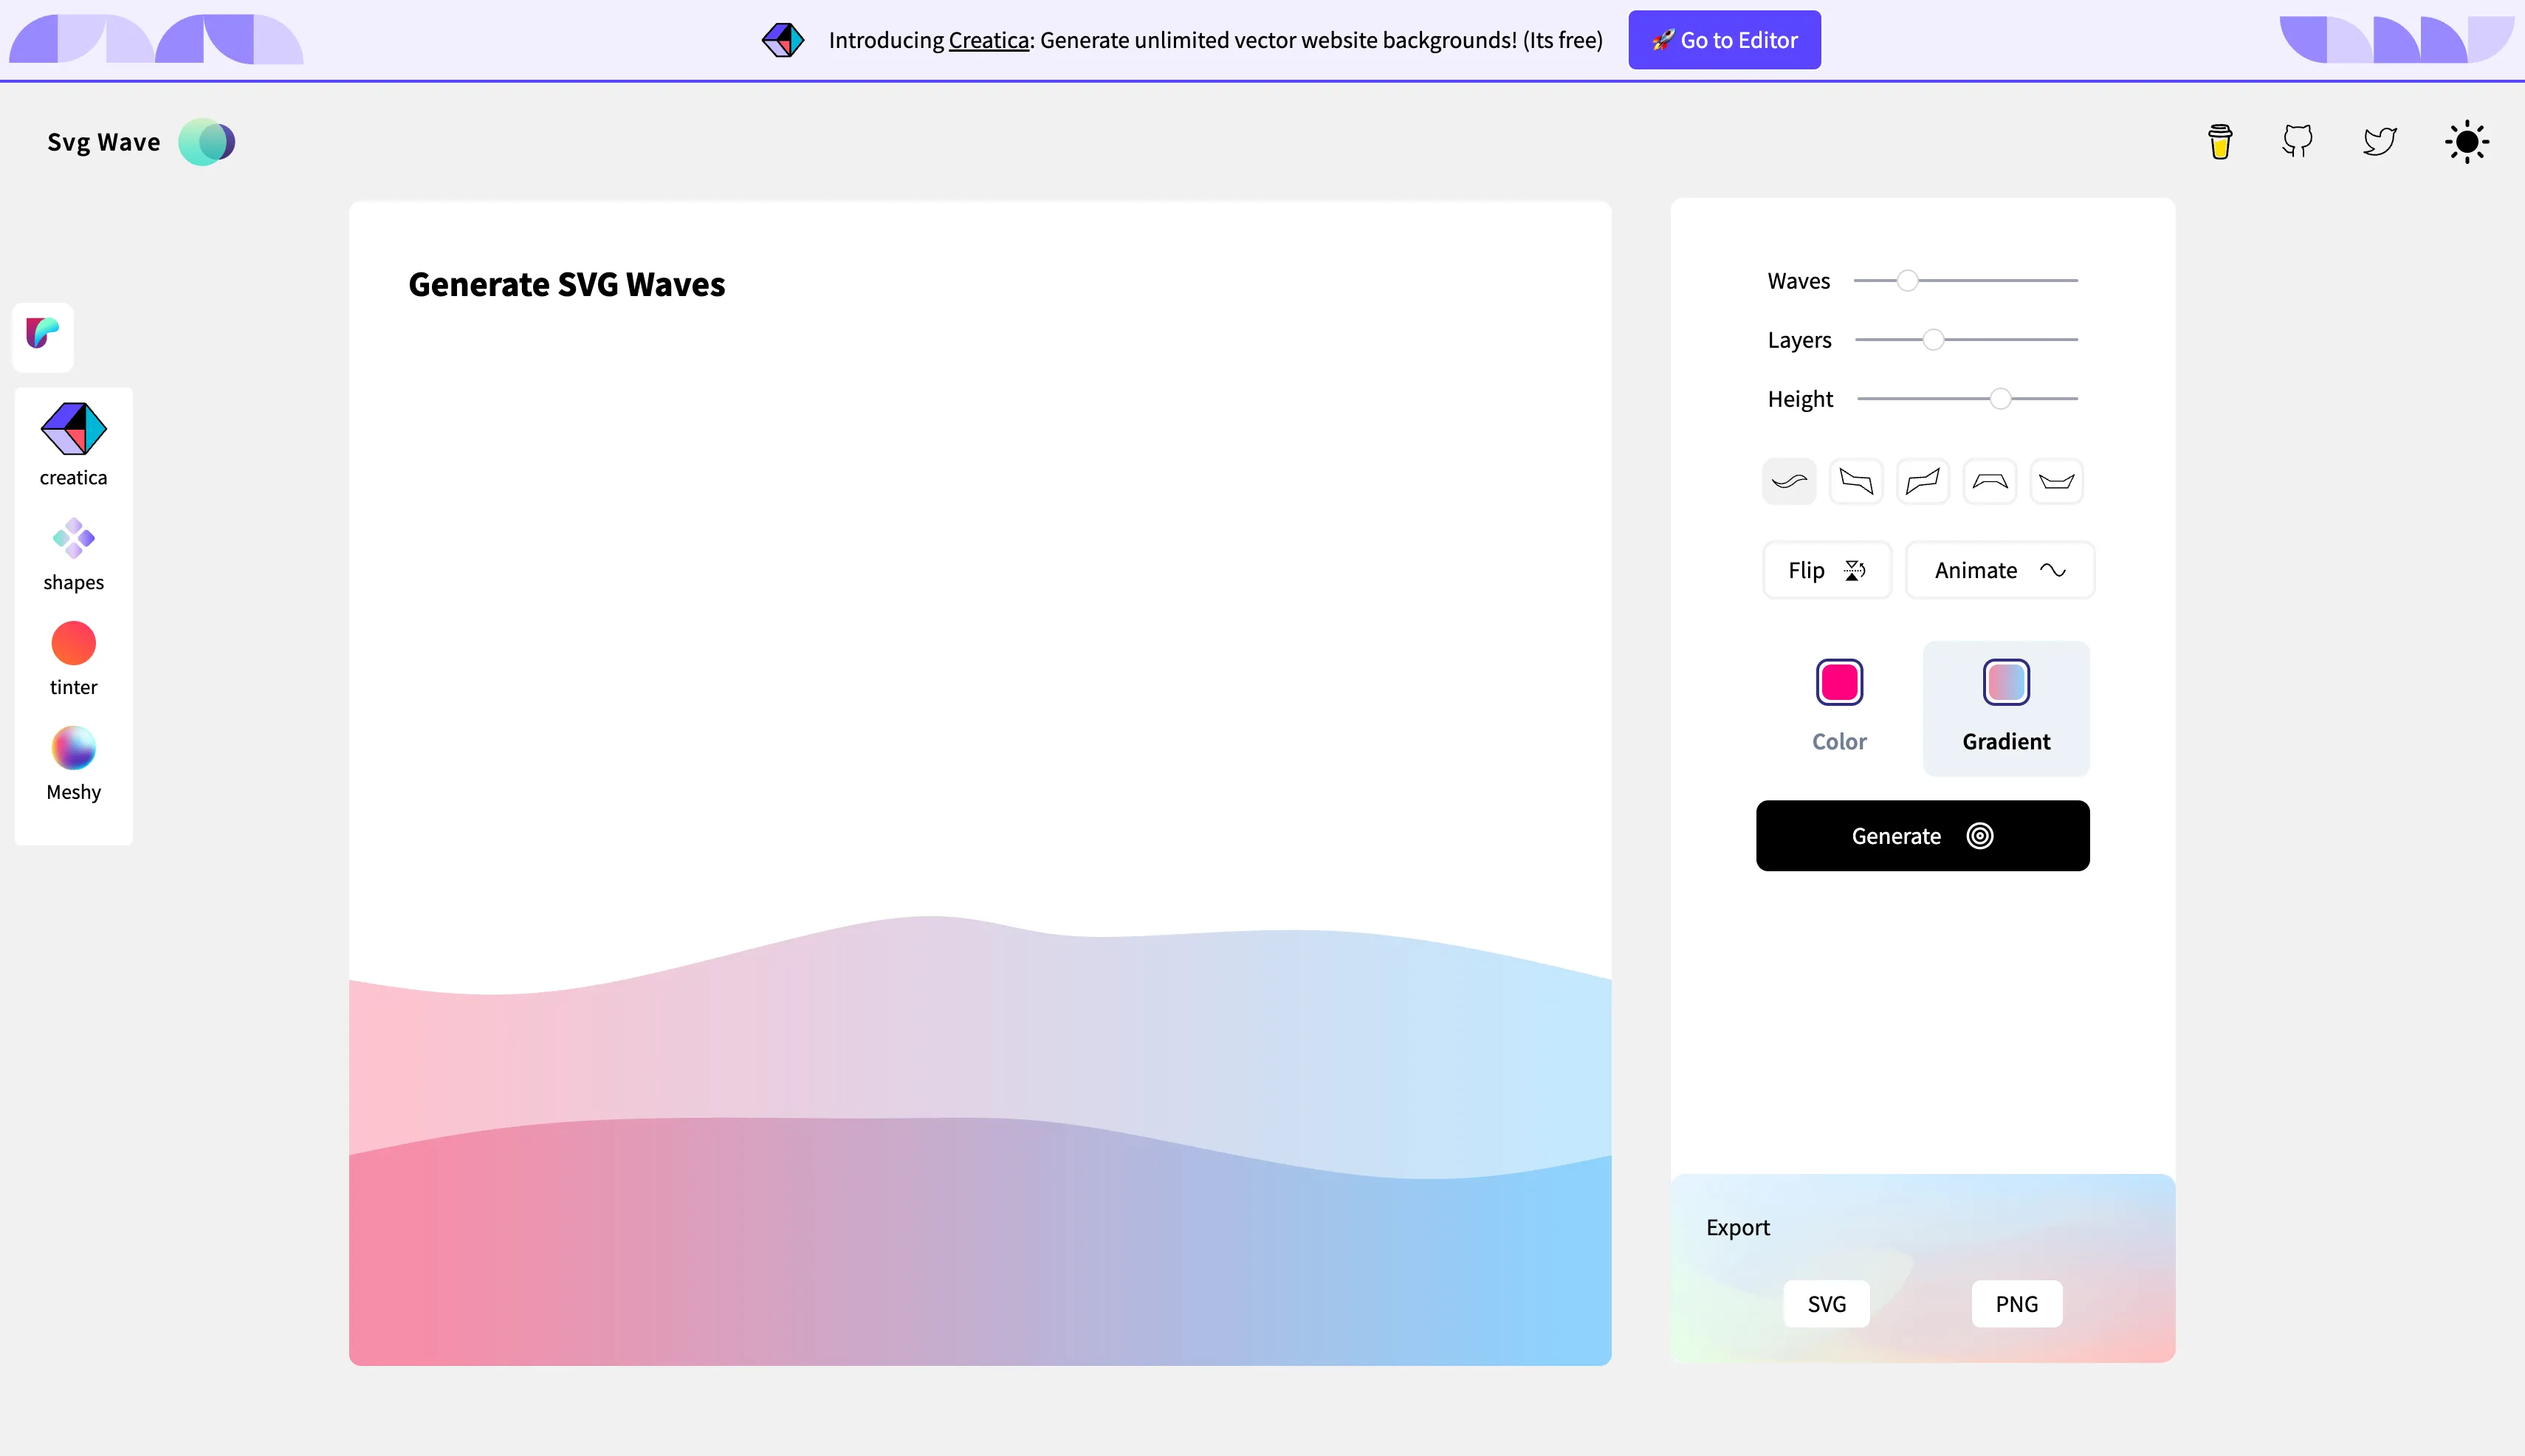Screen dimensions: 2525x1456
Task: Open the shapes tool in sidebar
Action: [x=74, y=554]
